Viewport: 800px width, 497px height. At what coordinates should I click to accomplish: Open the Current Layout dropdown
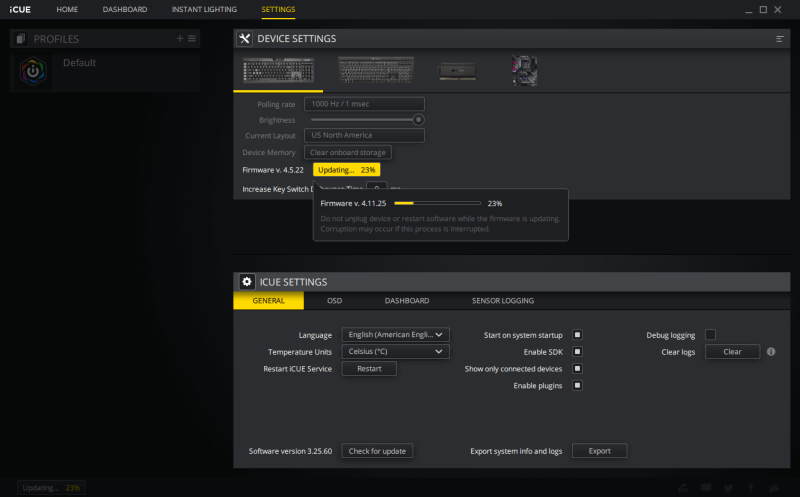[364, 135]
